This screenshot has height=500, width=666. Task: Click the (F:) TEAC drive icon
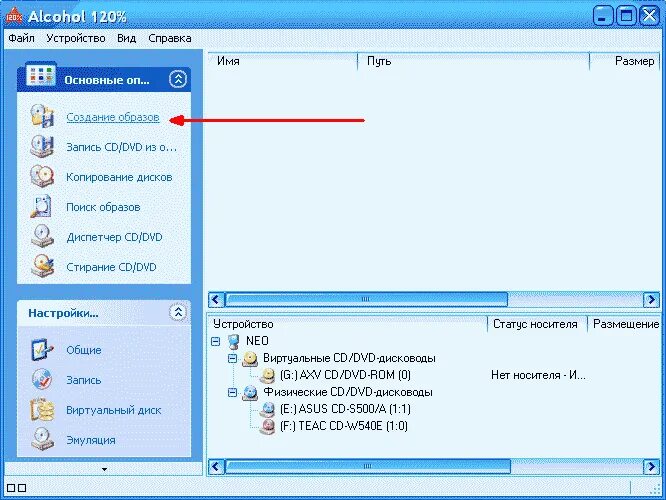coord(268,426)
